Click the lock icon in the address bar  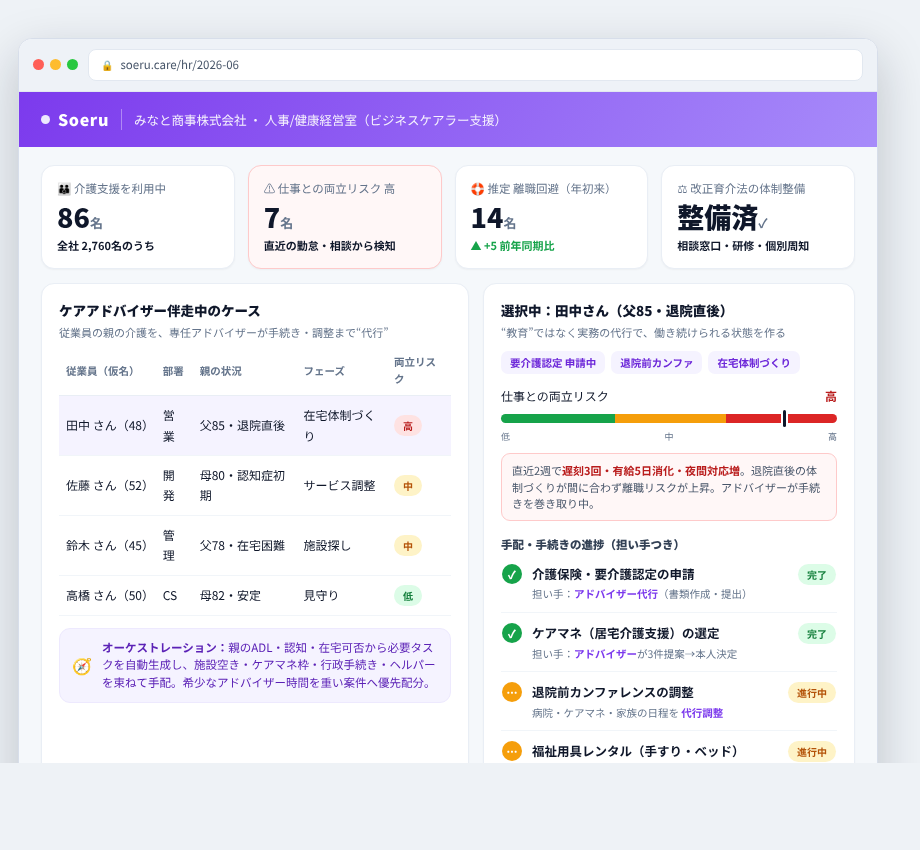coord(107,66)
